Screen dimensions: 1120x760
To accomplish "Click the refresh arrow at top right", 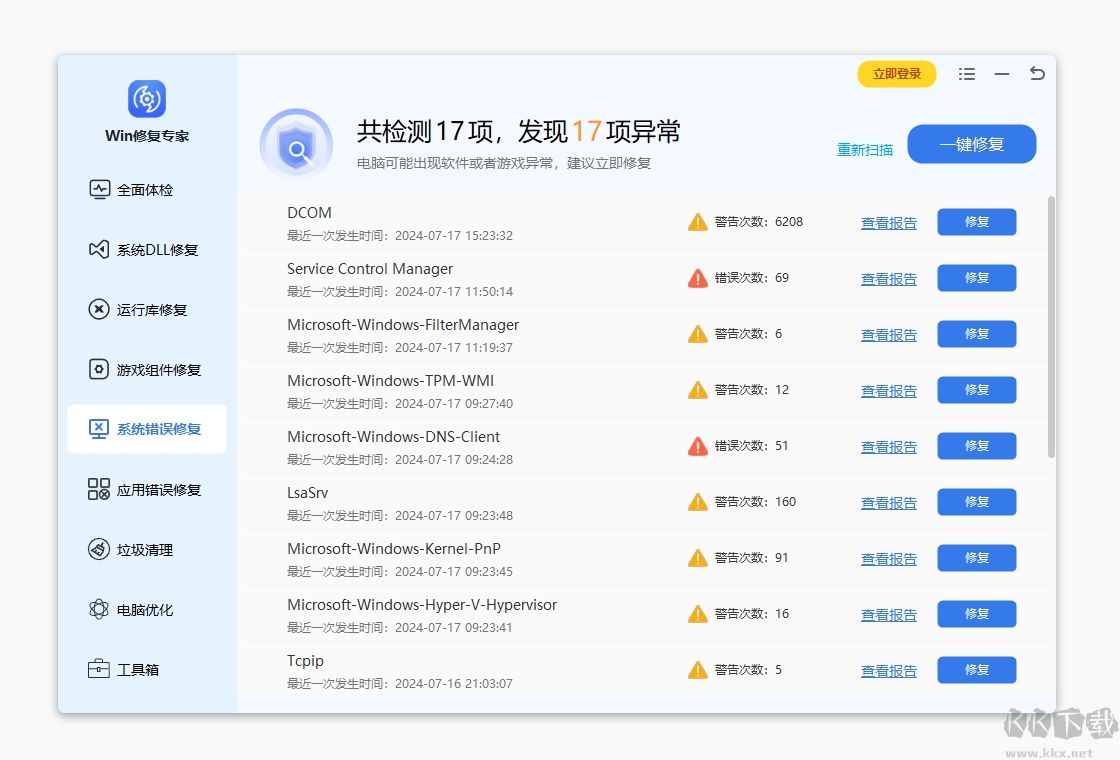I will (x=1037, y=73).
